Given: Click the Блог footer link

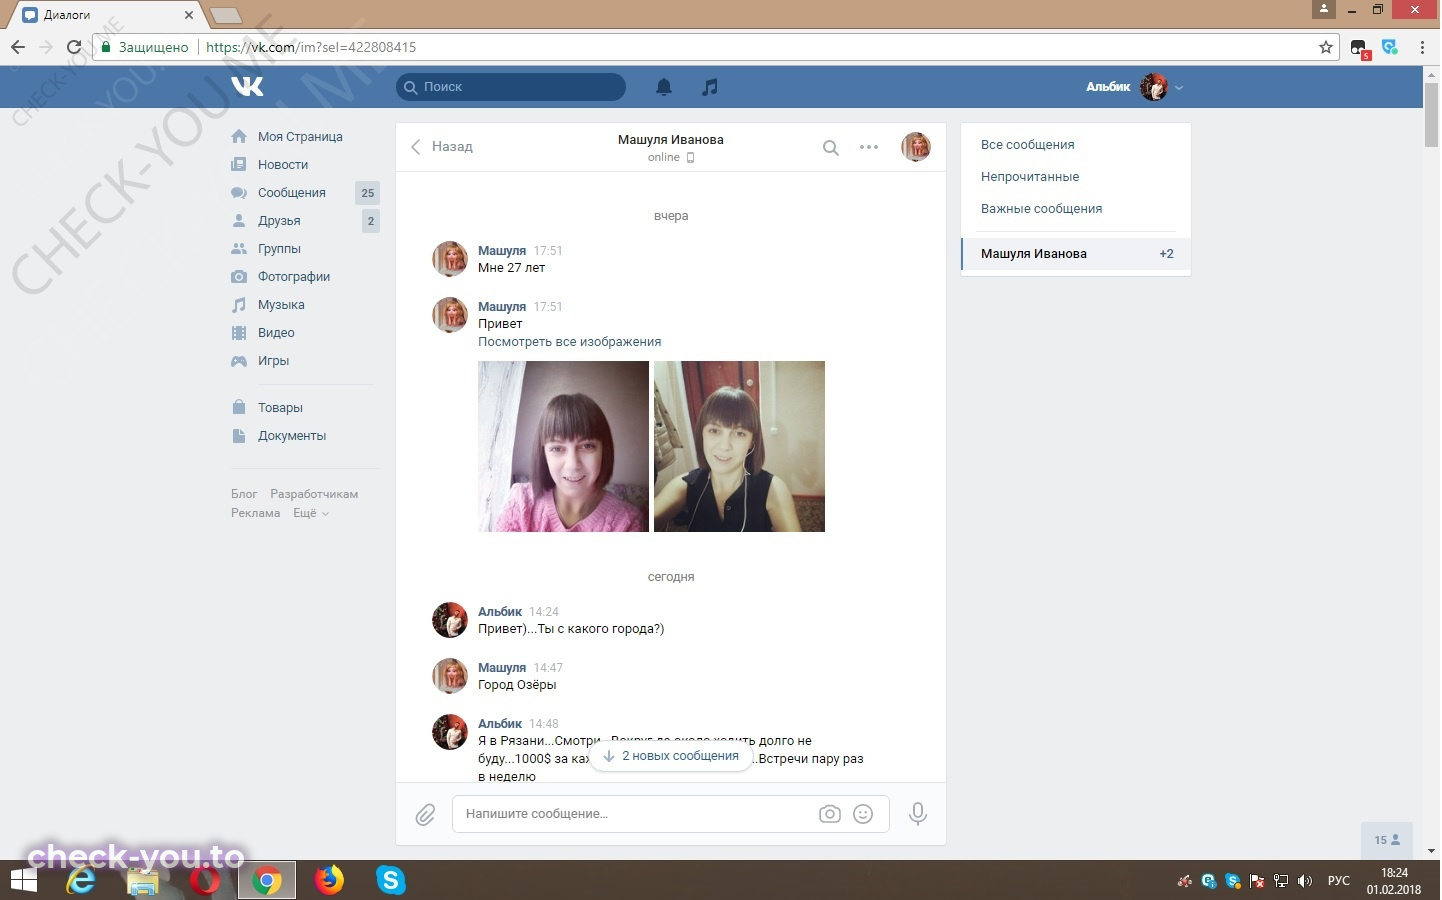Looking at the screenshot, I should pos(244,494).
